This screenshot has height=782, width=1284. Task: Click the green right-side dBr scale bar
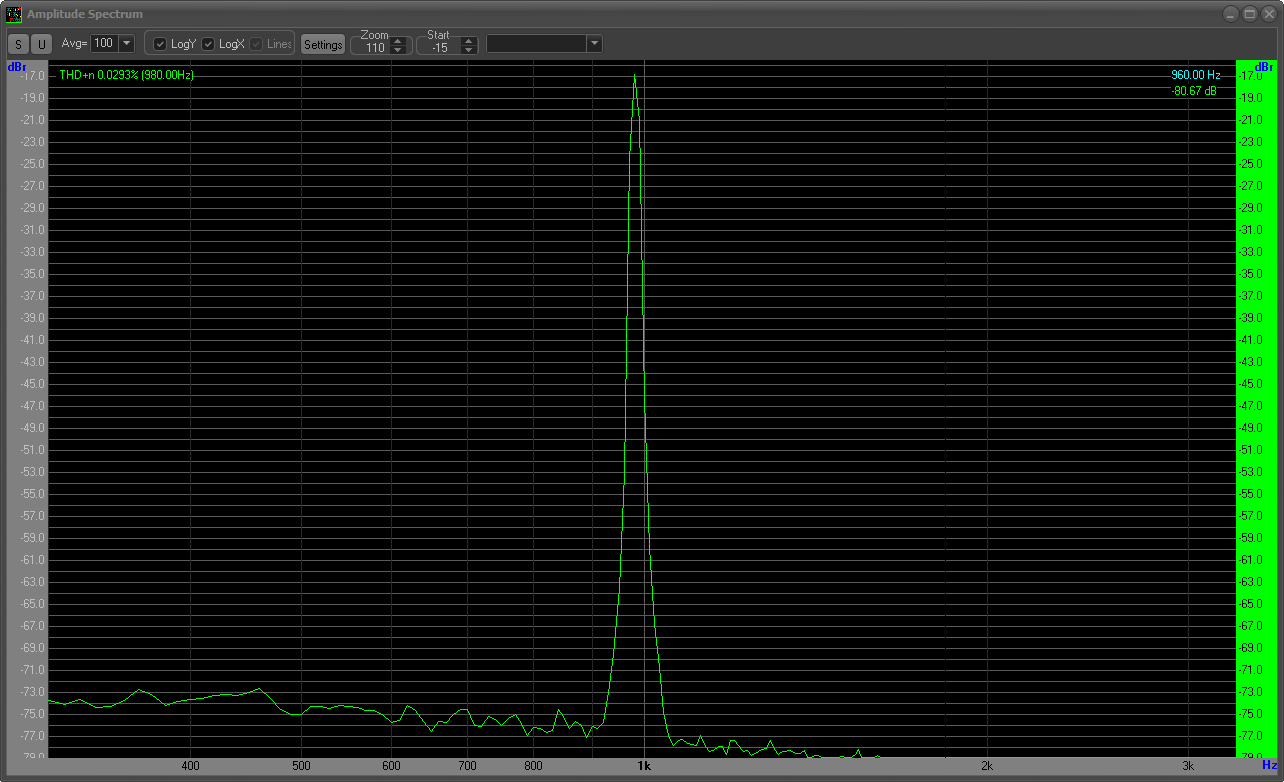1250,400
